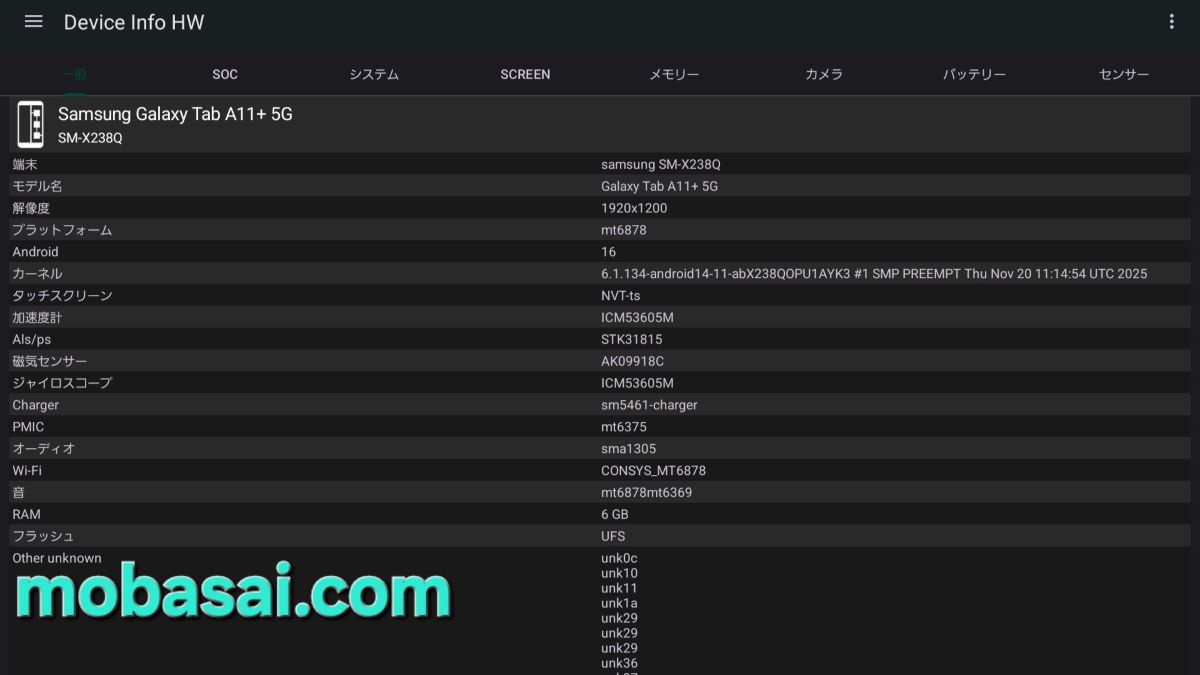Switch to the システム tab
This screenshot has width=1200, height=675.
374,74
